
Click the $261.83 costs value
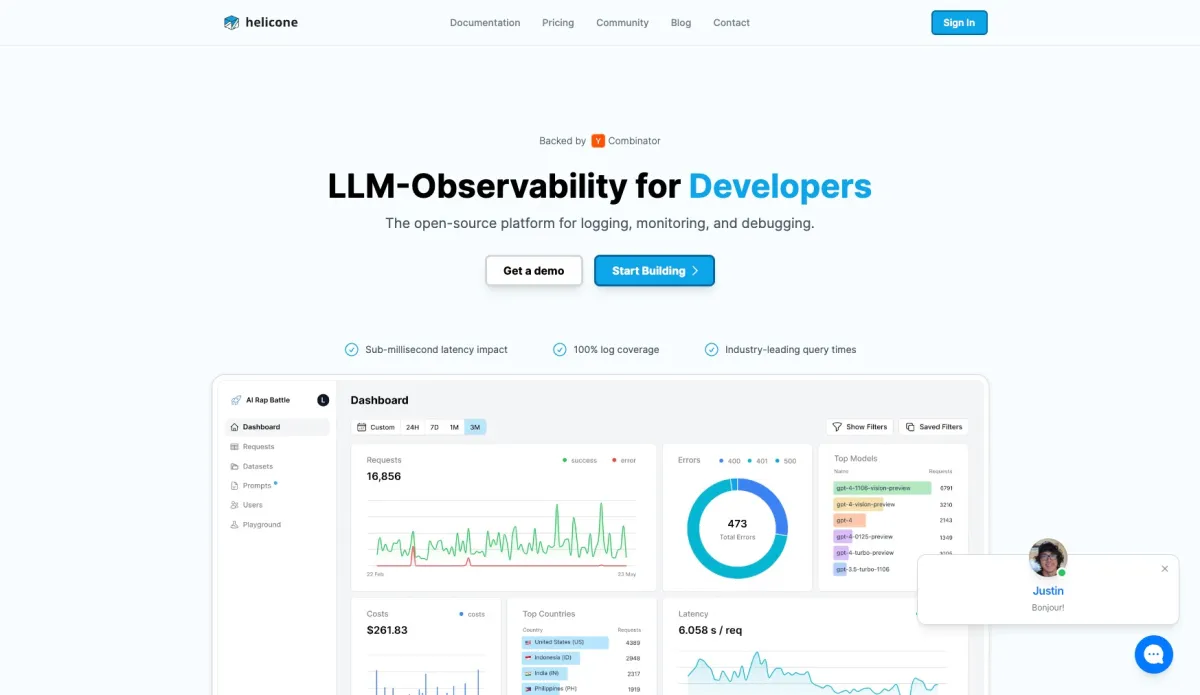click(x=387, y=630)
